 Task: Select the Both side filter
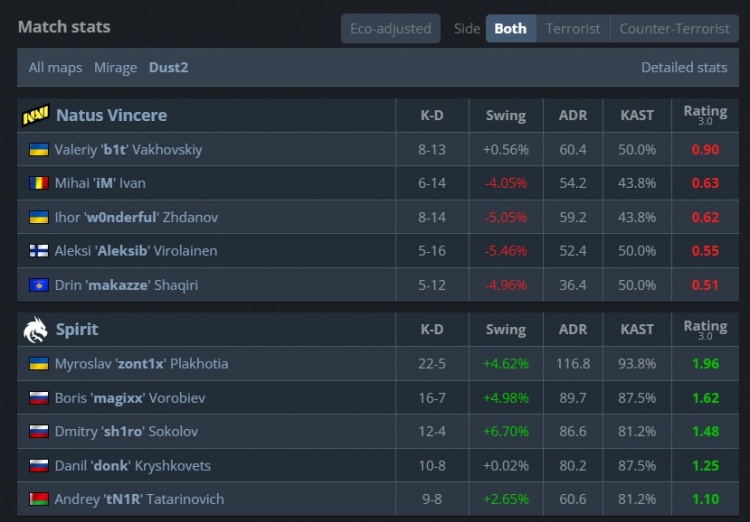point(510,28)
